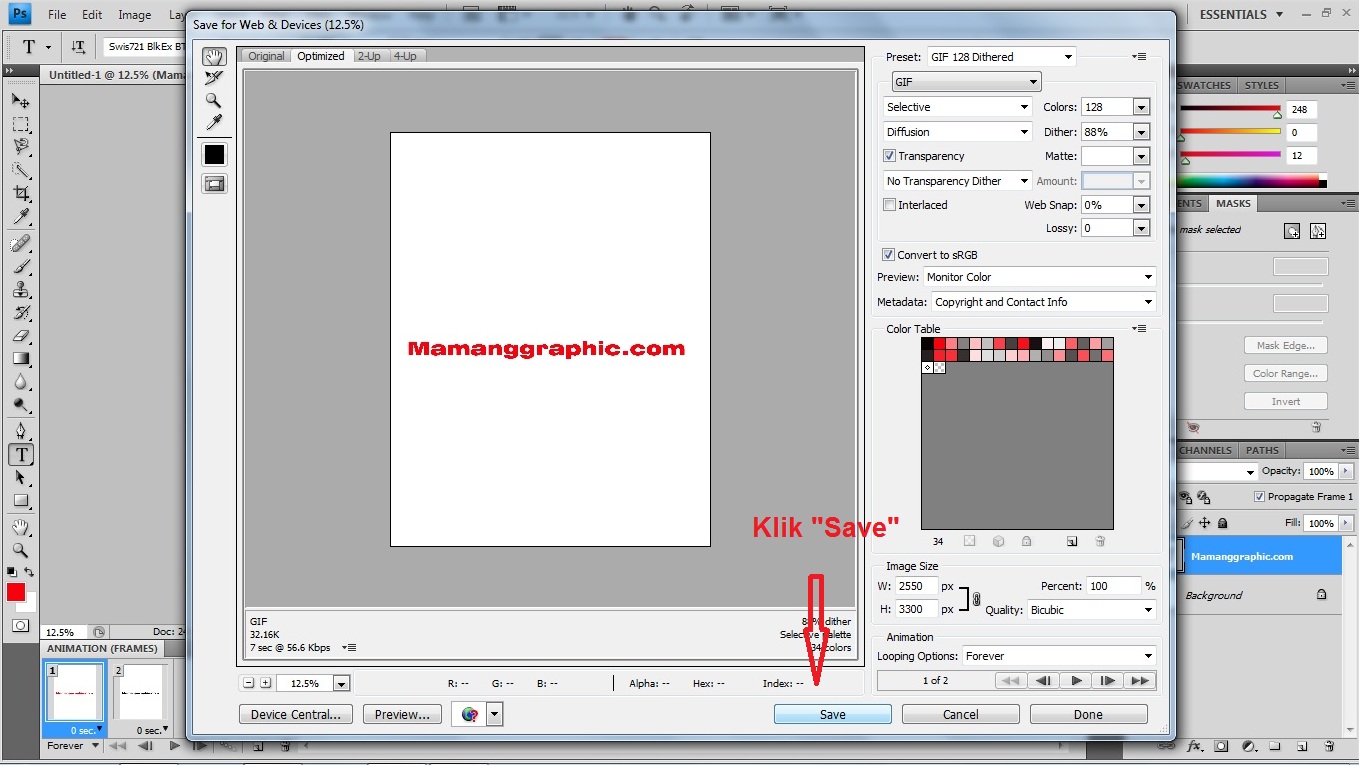Delete selected colors using the trash icon
Screen dimensions: 1359x767
tap(1099, 541)
